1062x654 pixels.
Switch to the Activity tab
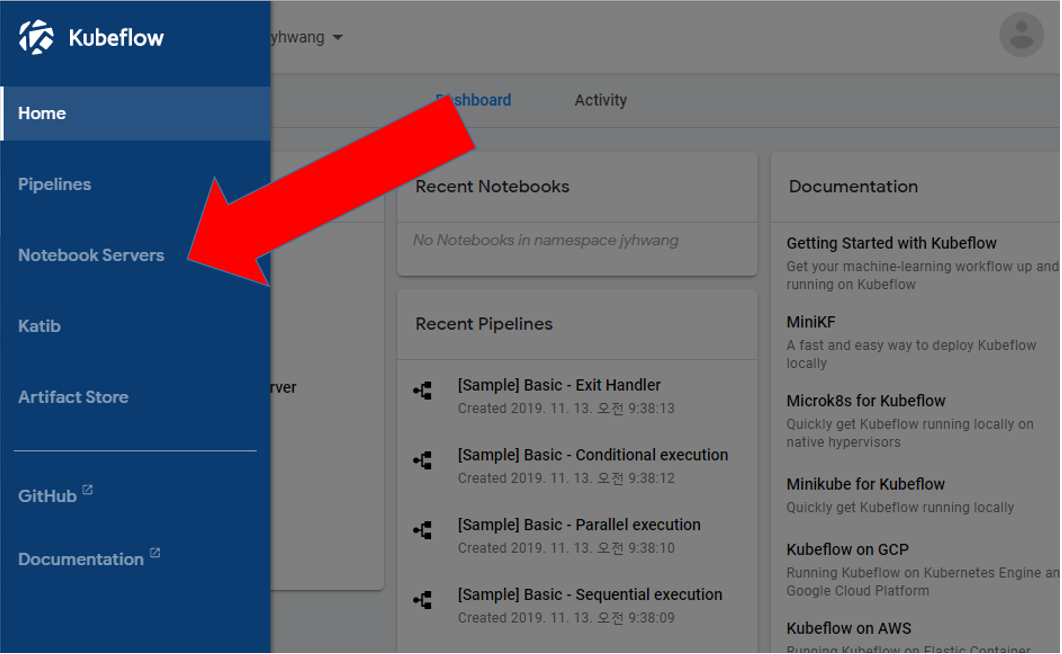tap(601, 100)
